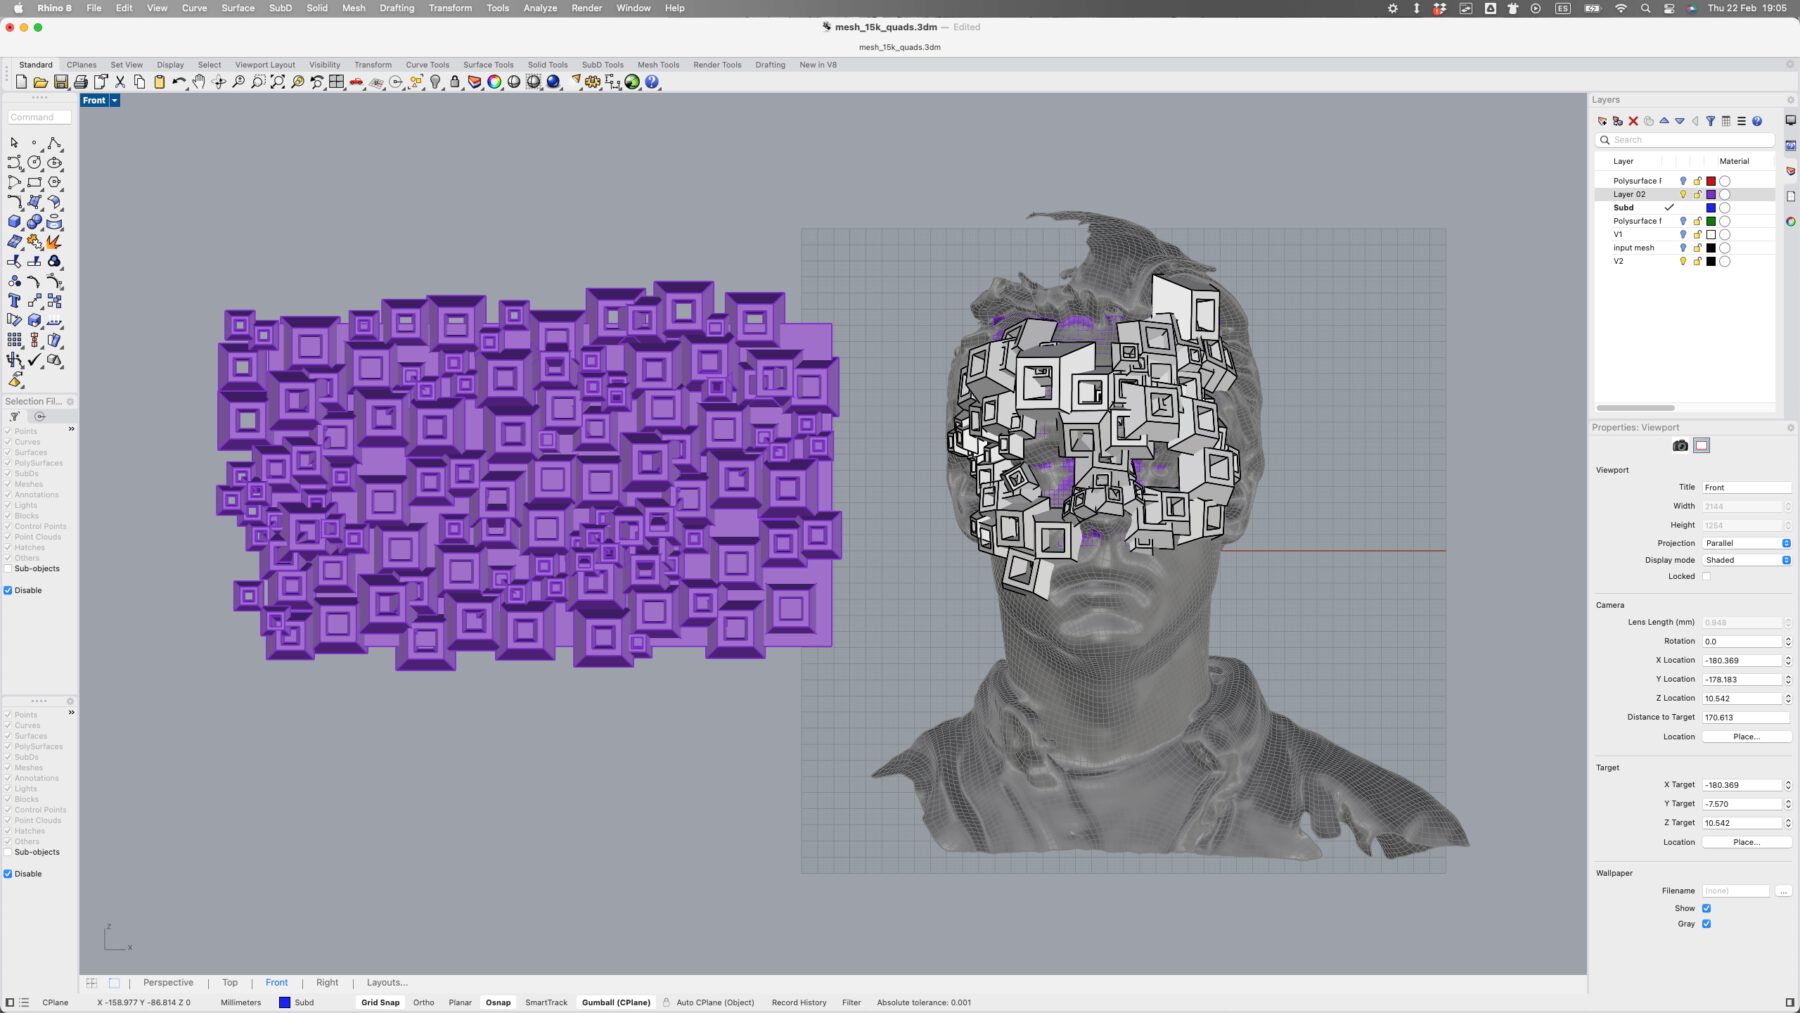Move layer up with blue triangle icon
This screenshot has height=1013, width=1800.
point(1664,121)
